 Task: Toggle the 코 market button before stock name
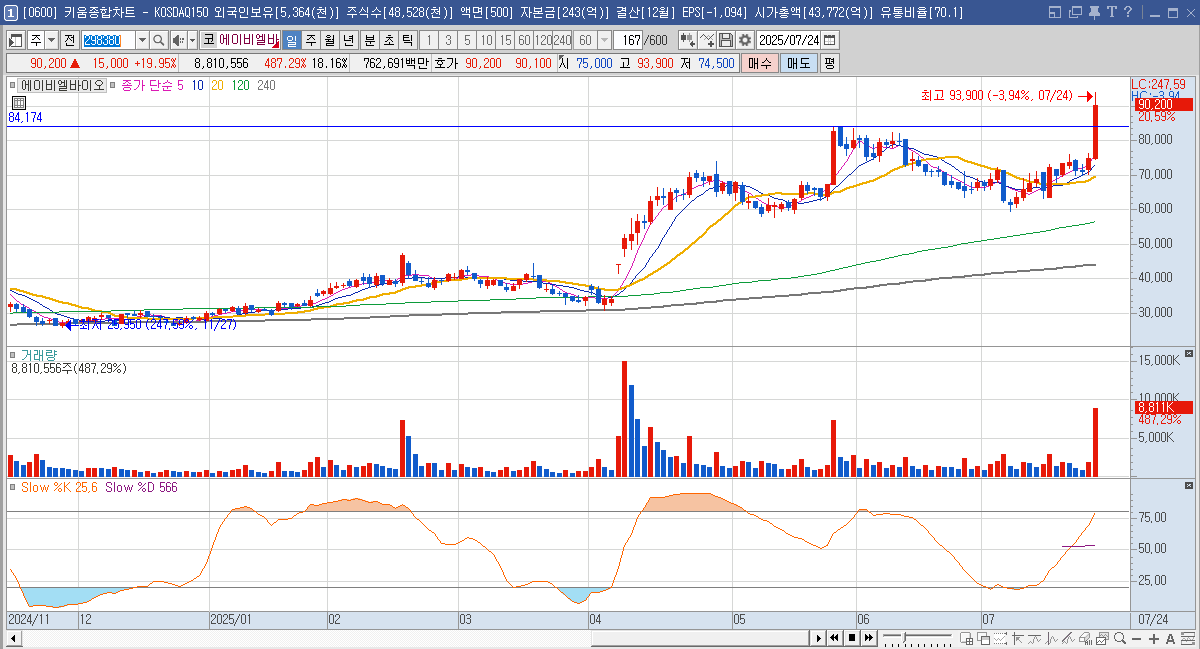coord(208,40)
